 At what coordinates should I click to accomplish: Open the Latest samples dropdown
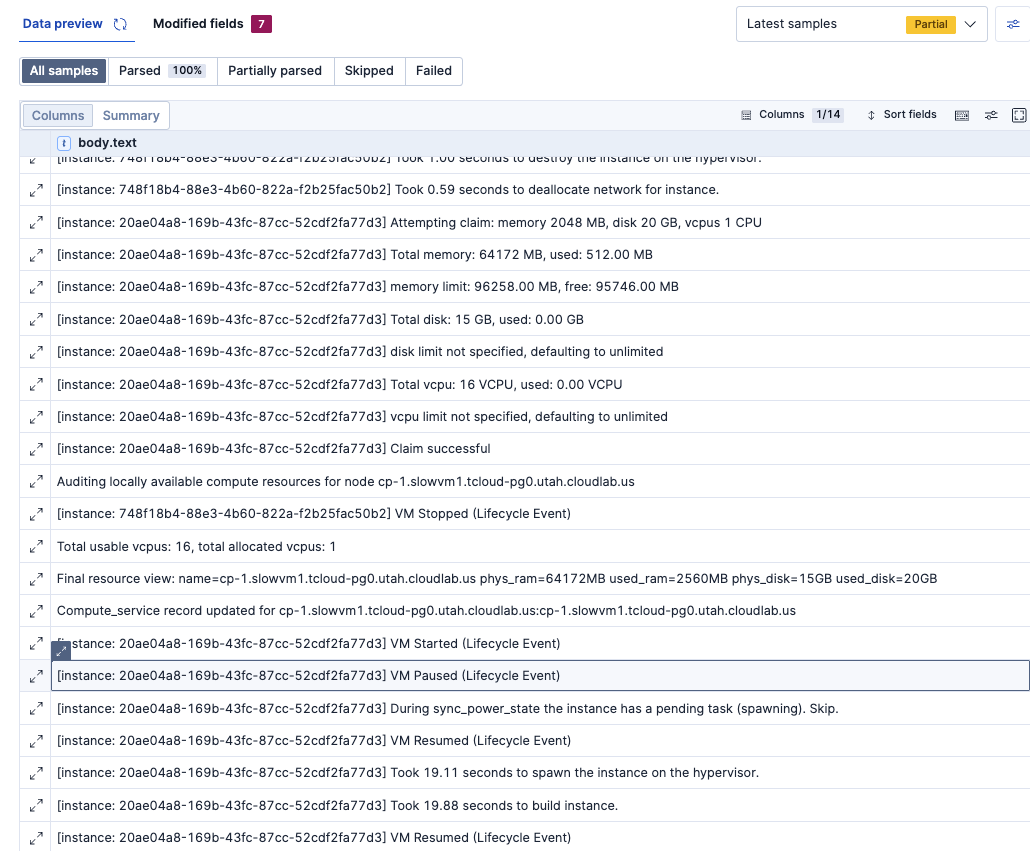tap(861, 24)
